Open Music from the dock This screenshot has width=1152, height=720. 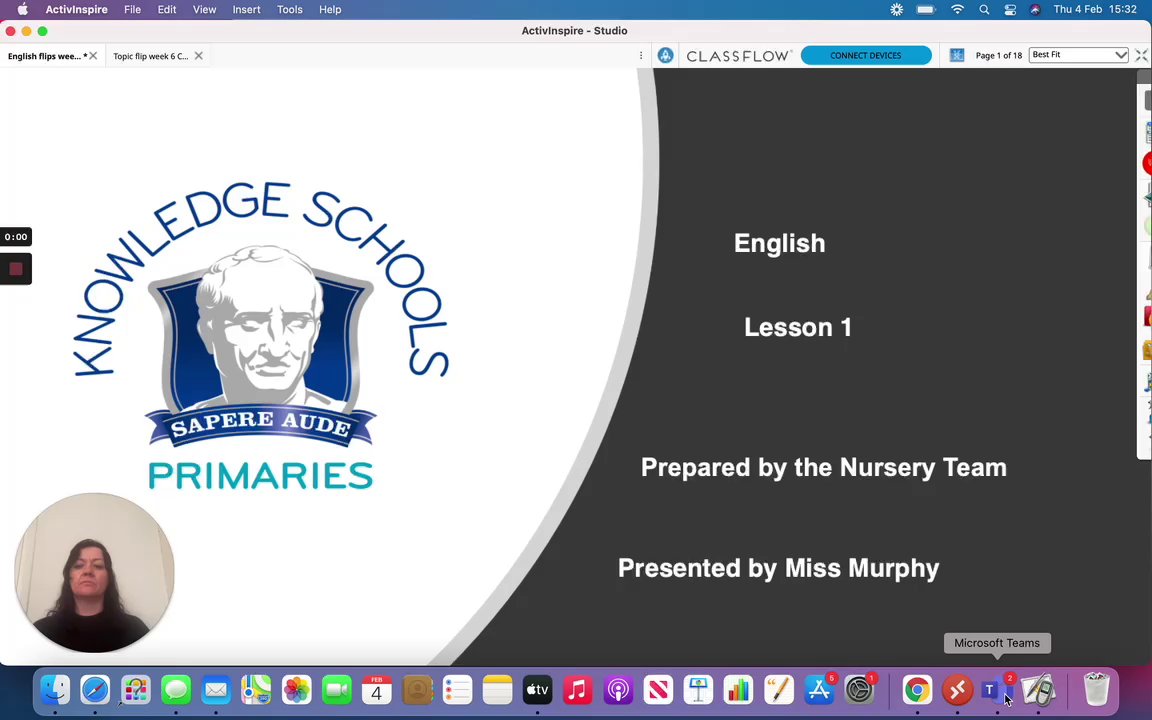pos(577,690)
